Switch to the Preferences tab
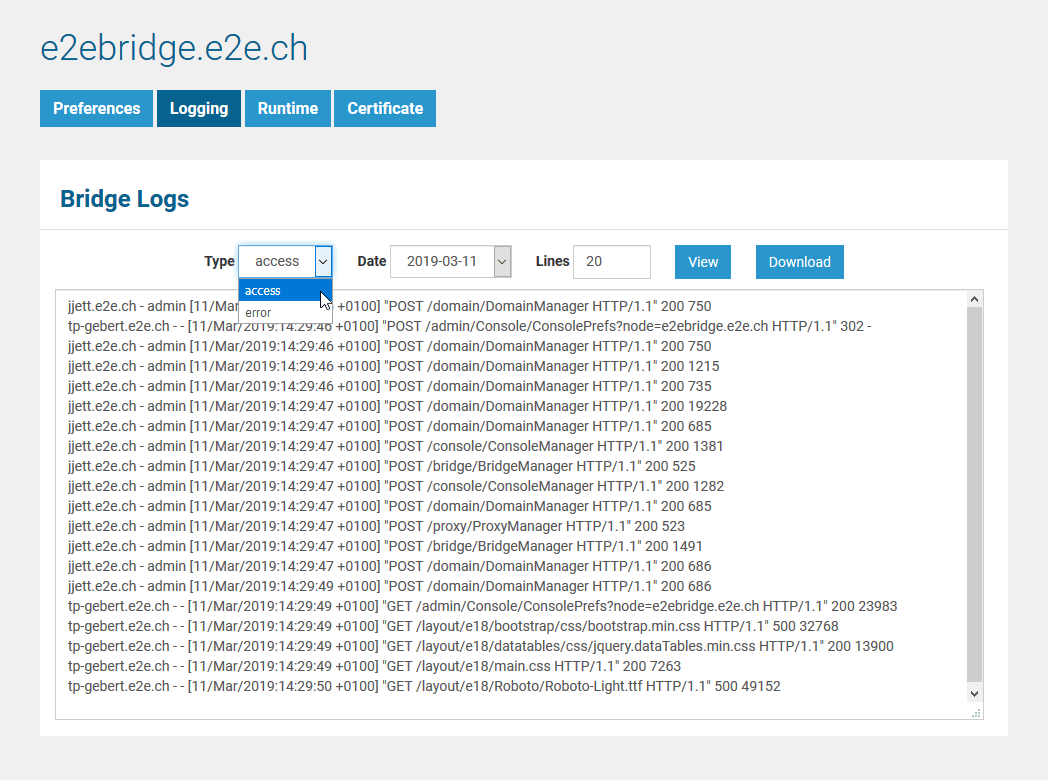Image resolution: width=1048 pixels, height=780 pixels. 96,108
